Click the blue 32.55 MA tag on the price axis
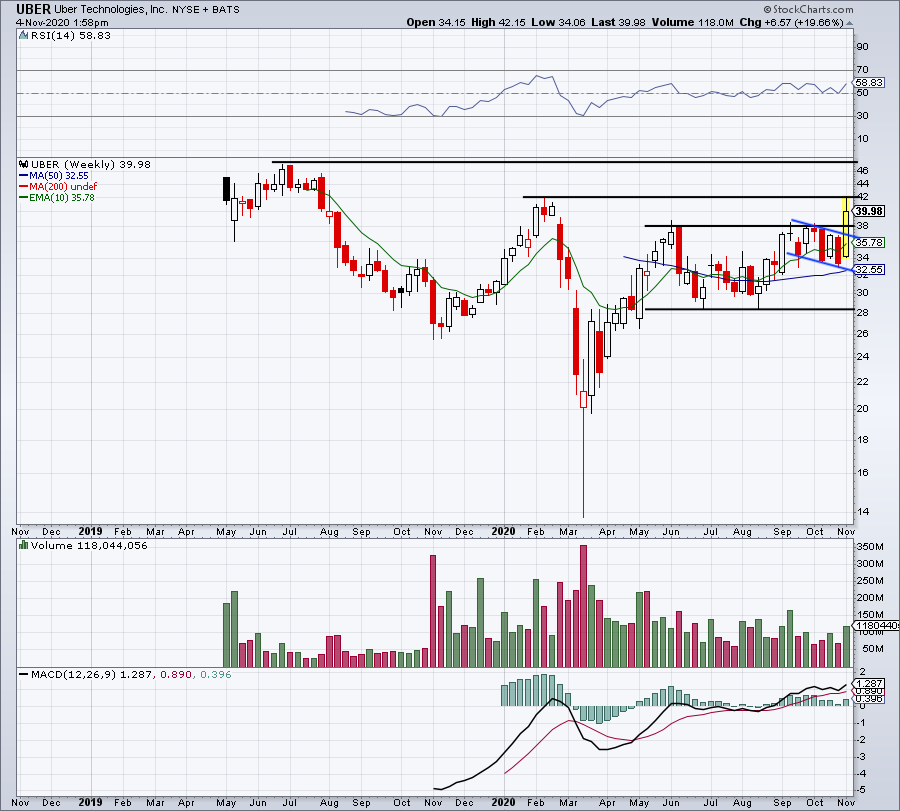The image size is (900, 811). click(x=869, y=269)
